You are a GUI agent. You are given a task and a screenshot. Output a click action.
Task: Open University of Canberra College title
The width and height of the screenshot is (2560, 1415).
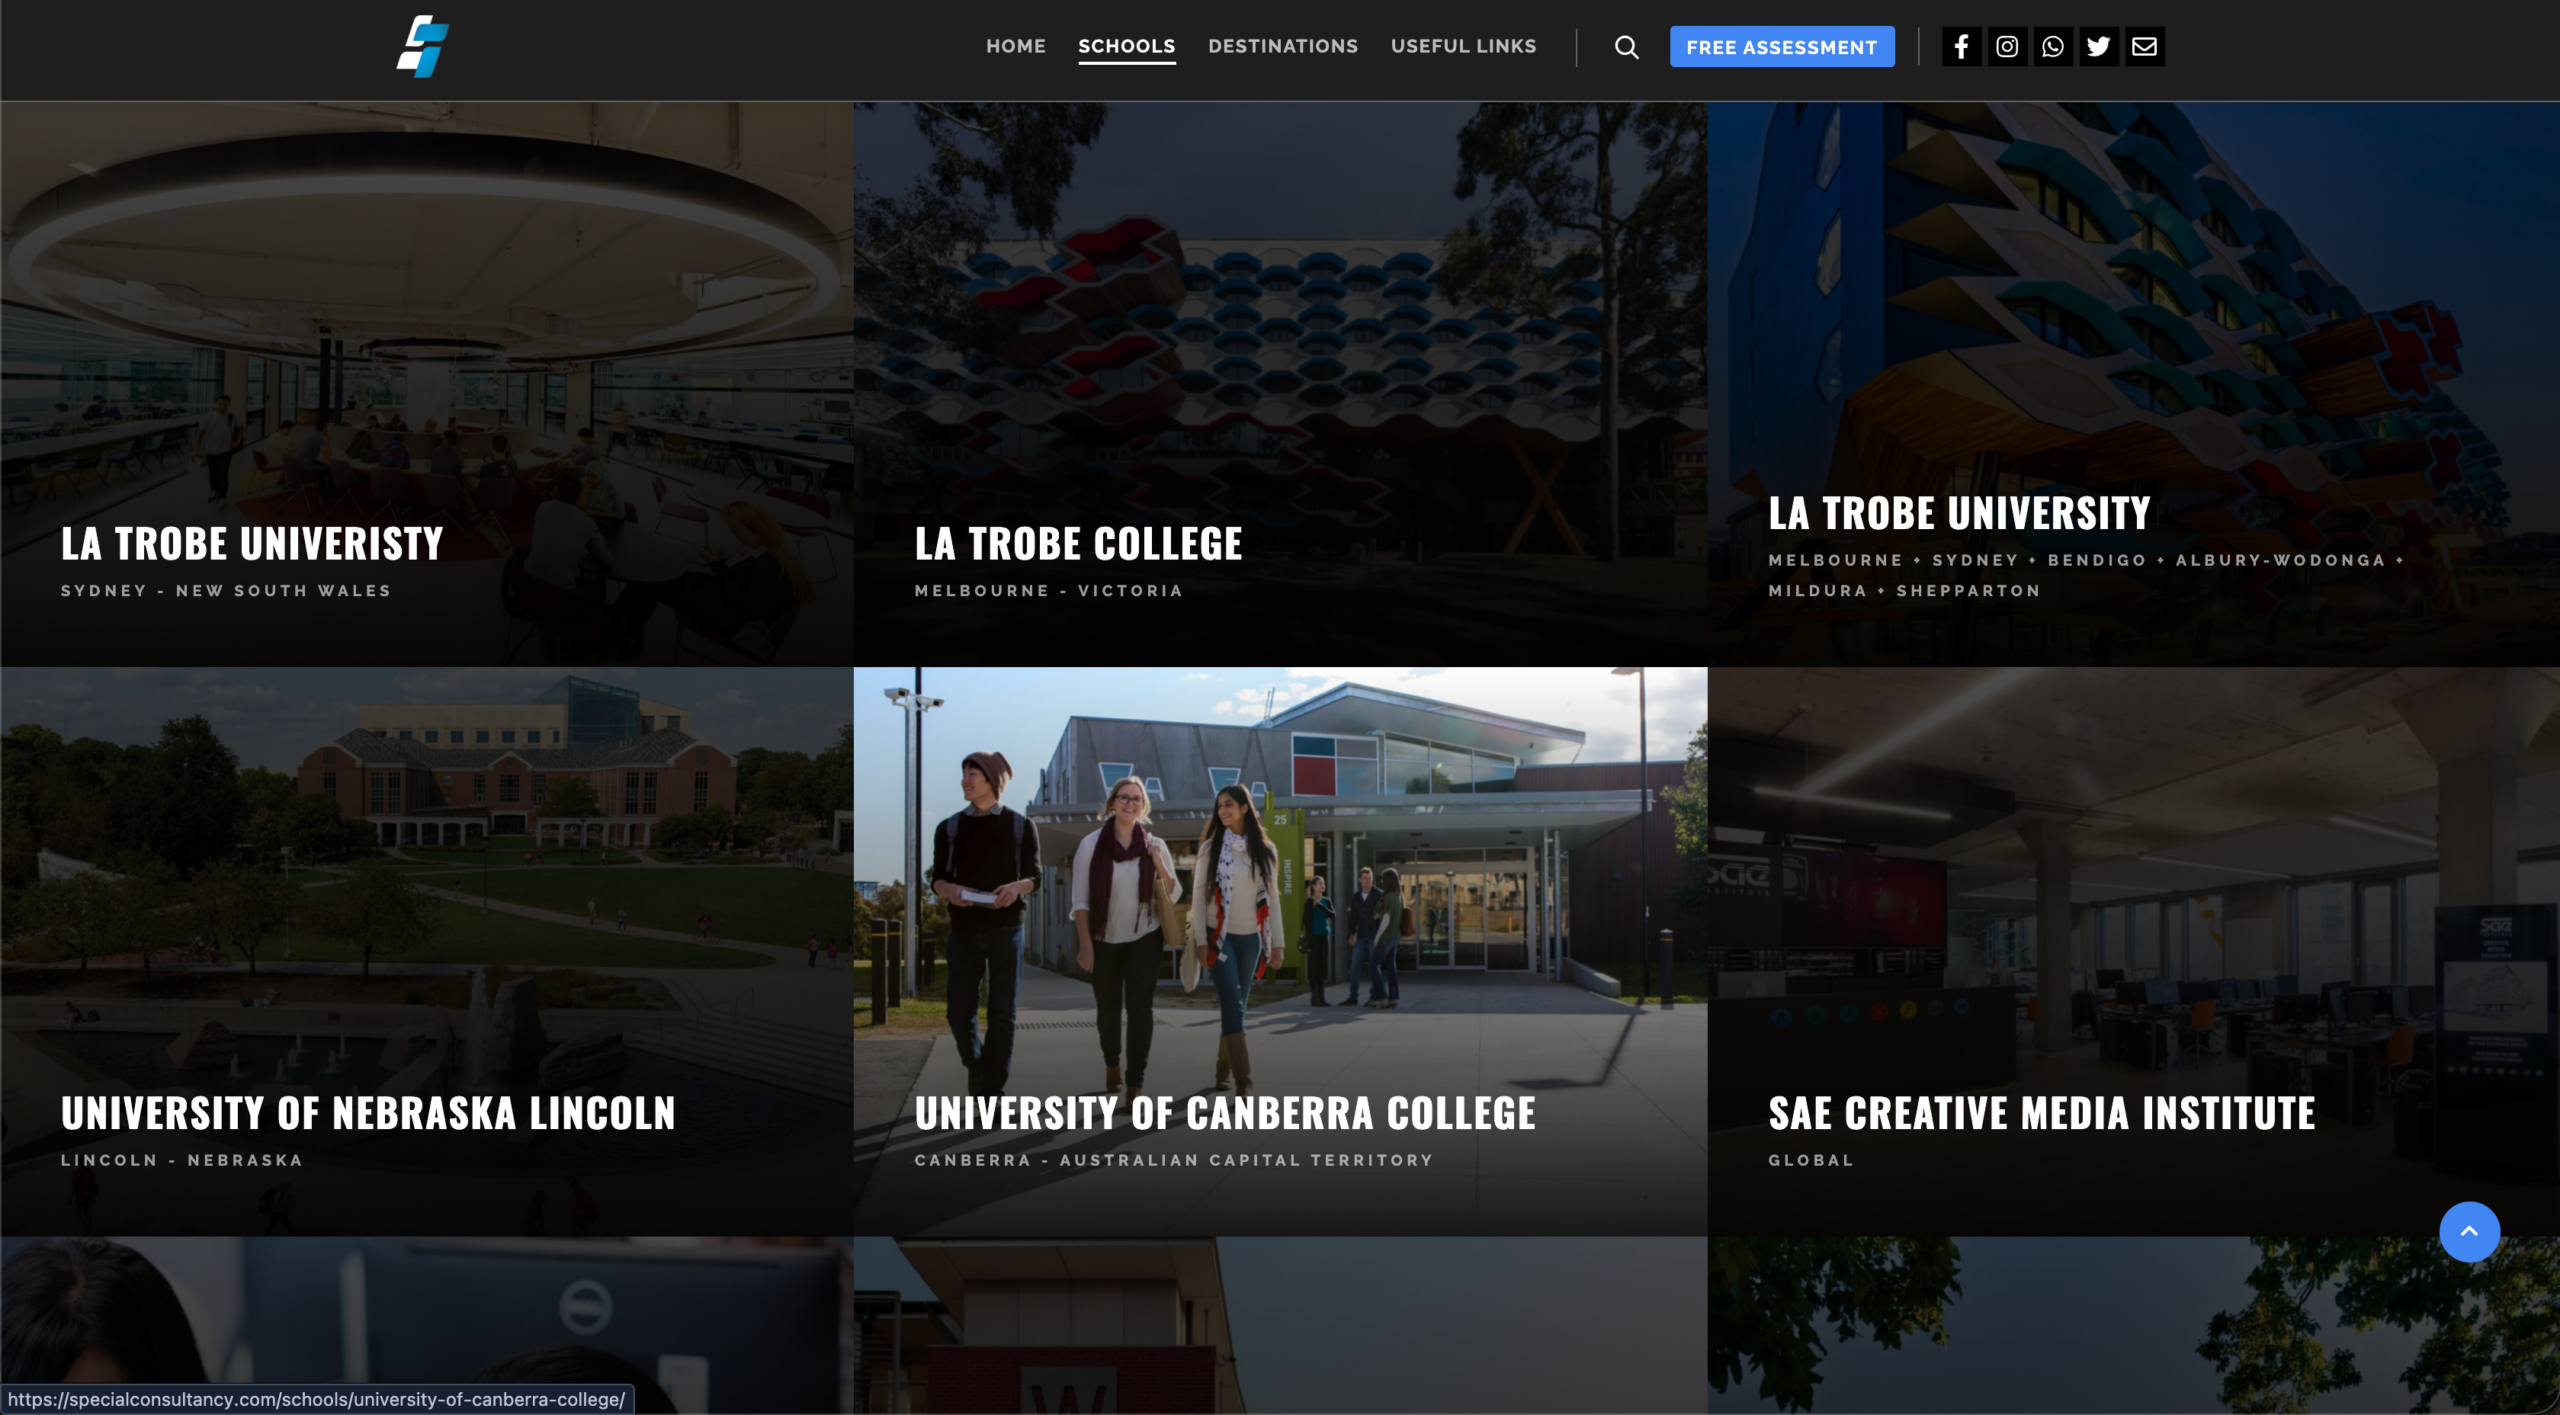point(1225,1113)
